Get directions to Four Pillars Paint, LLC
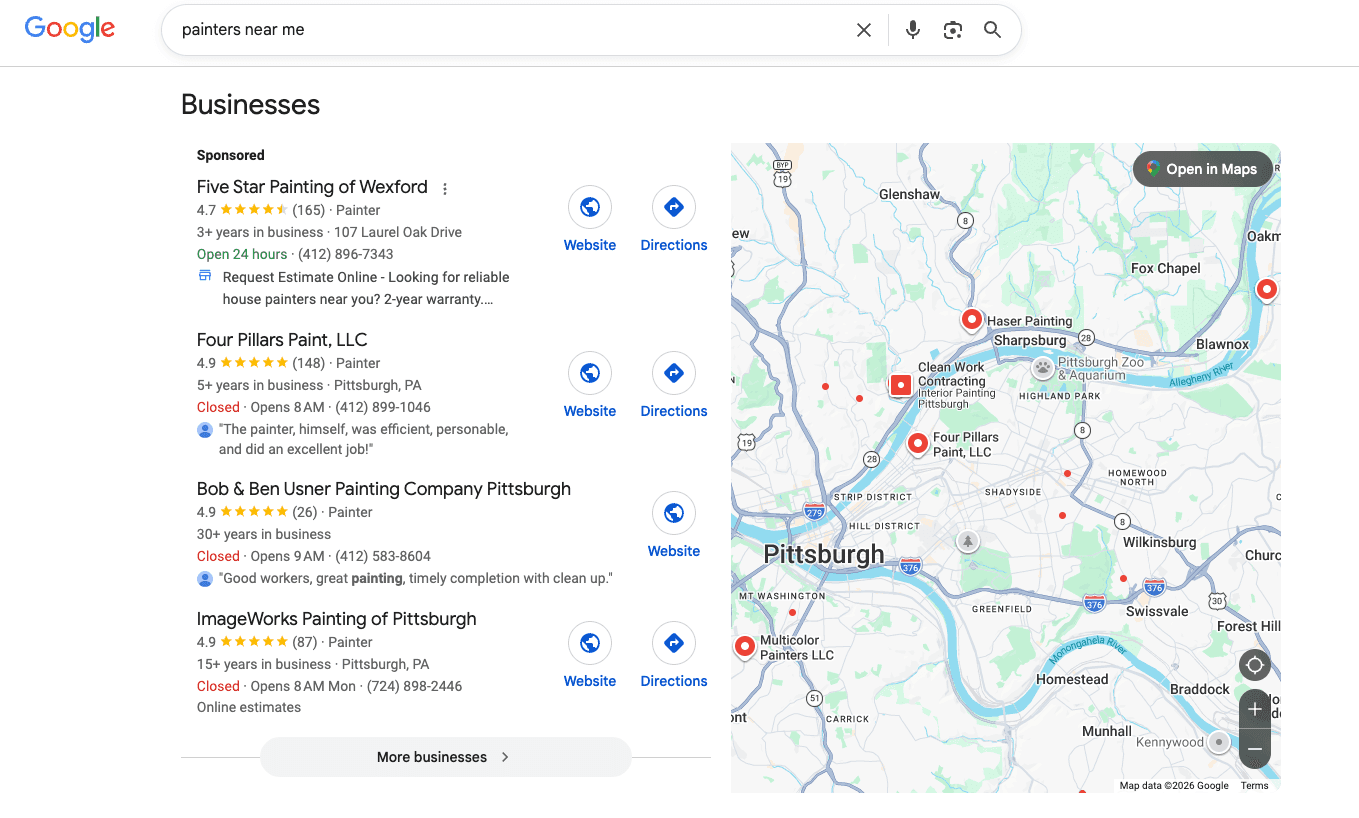The image size is (1359, 818). (674, 373)
